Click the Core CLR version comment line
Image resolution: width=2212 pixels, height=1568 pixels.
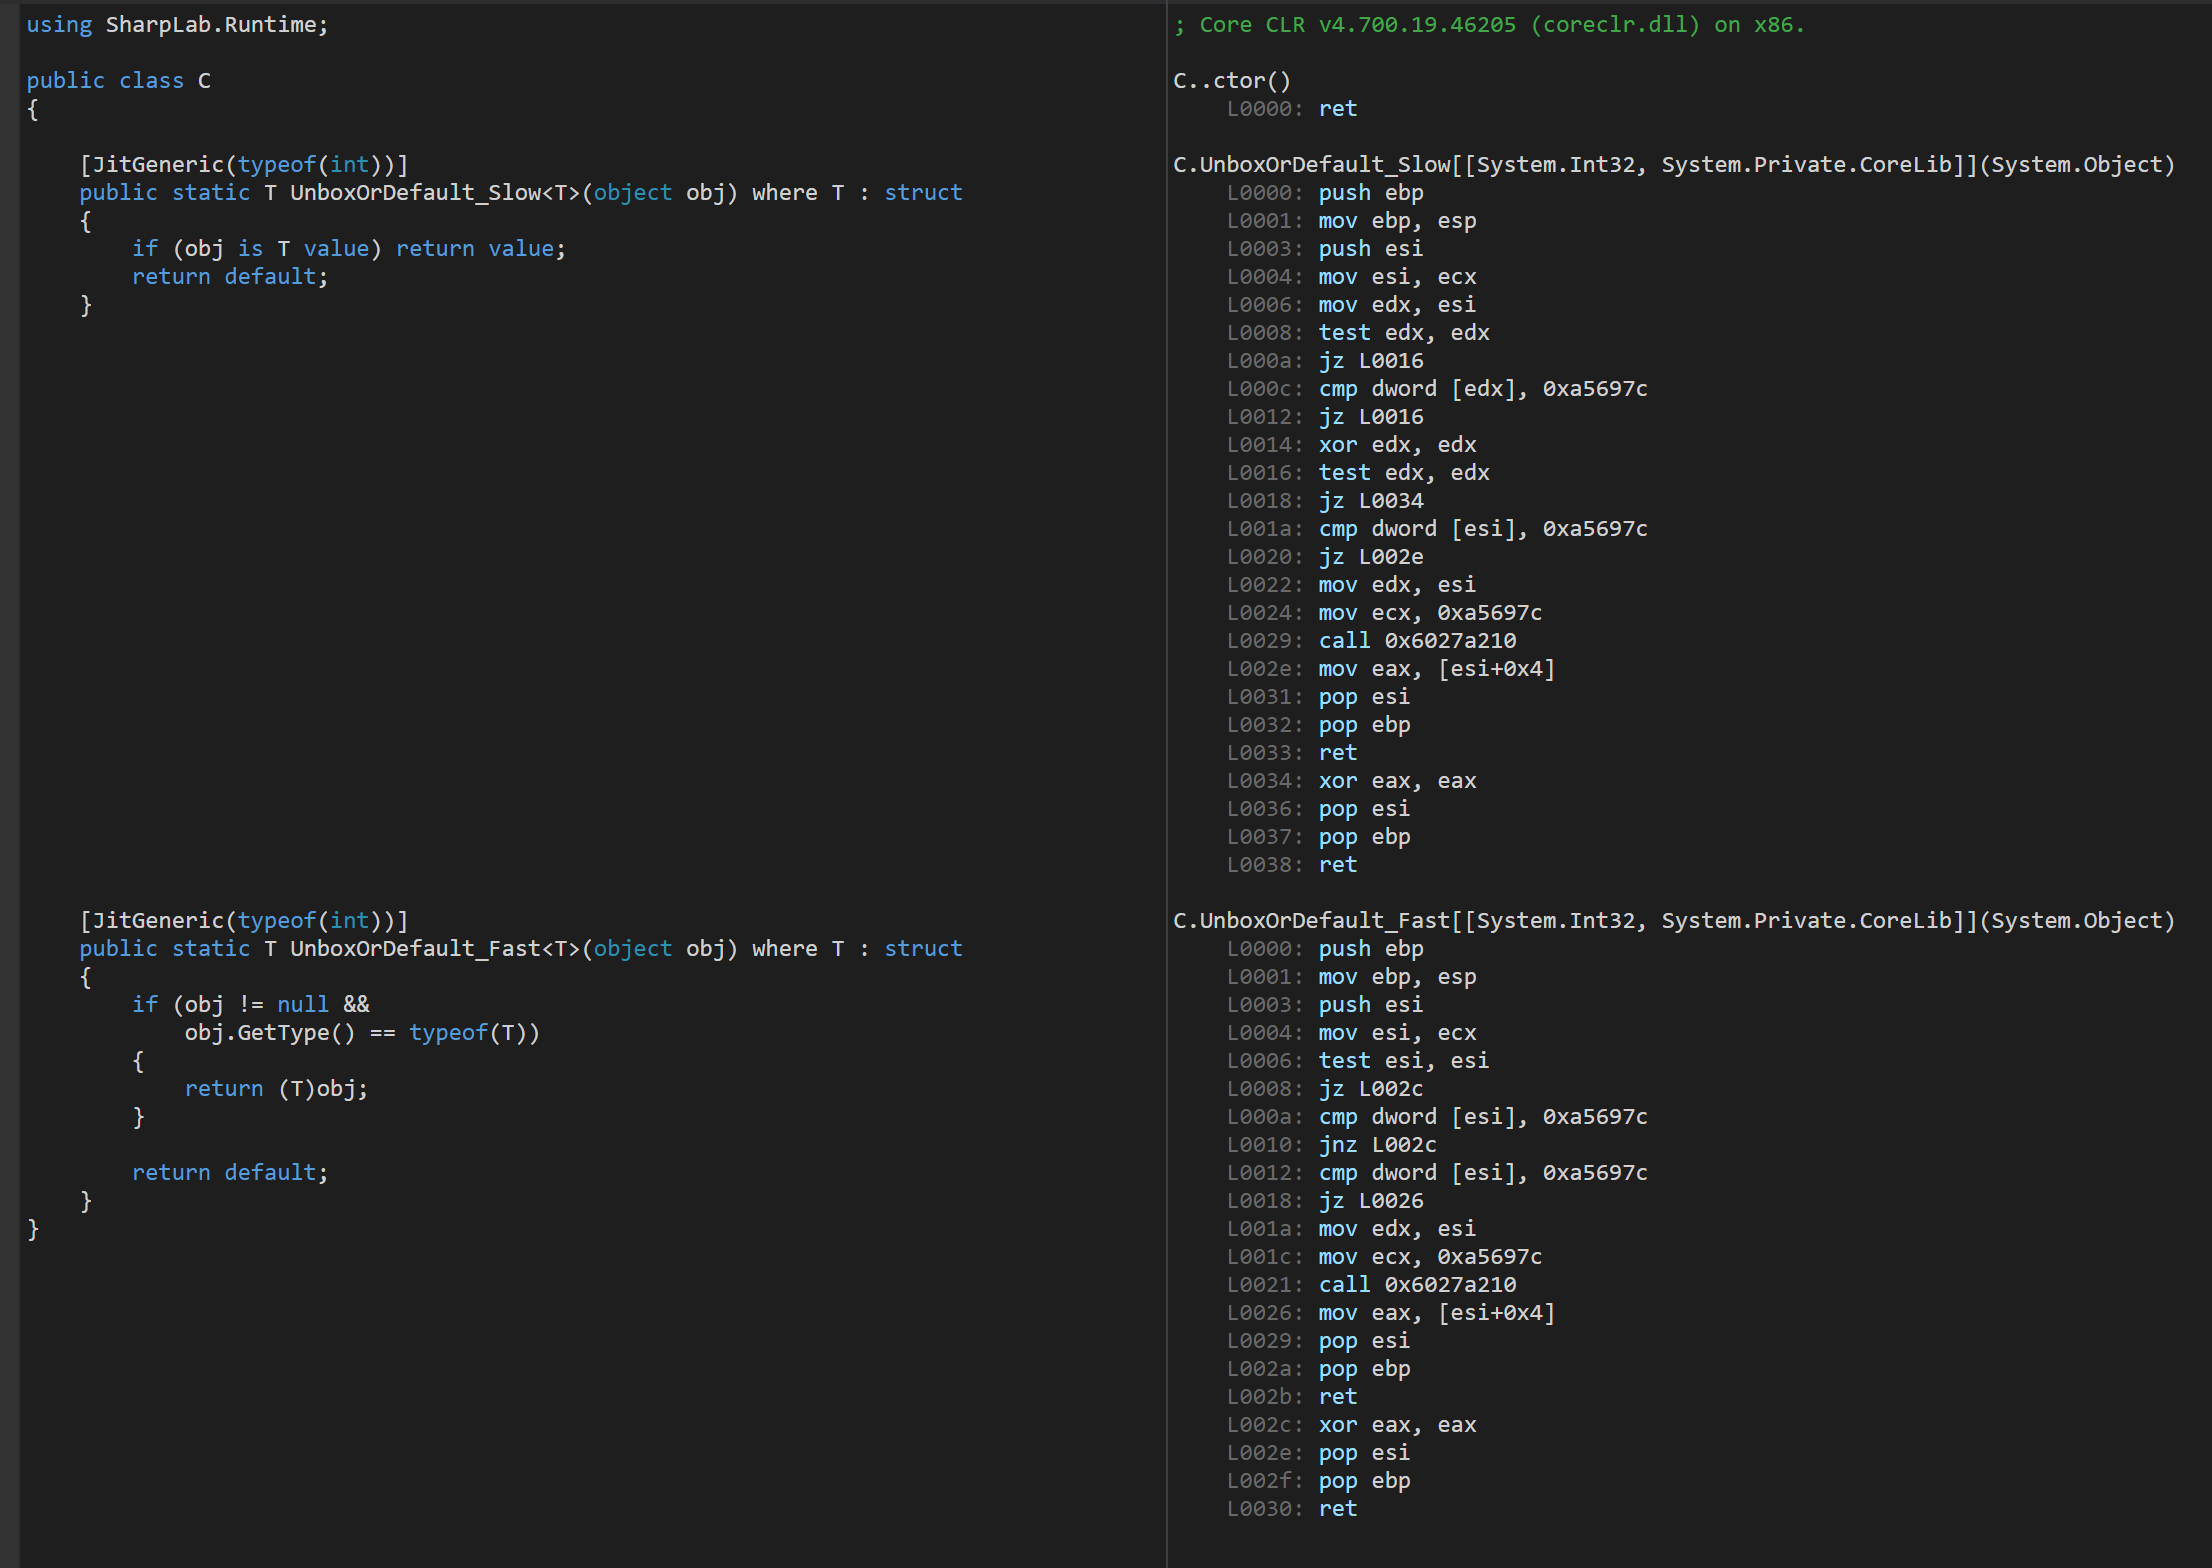click(1489, 25)
